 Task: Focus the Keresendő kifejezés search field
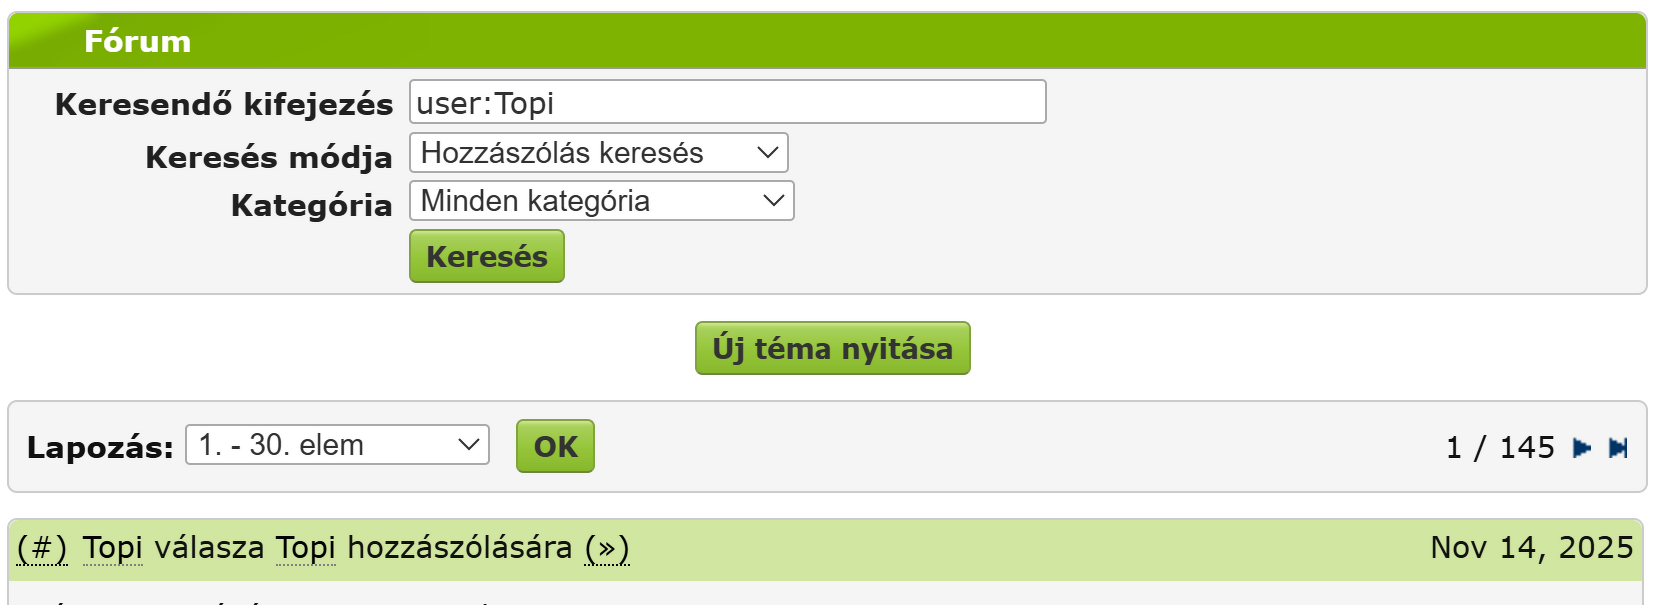727,102
